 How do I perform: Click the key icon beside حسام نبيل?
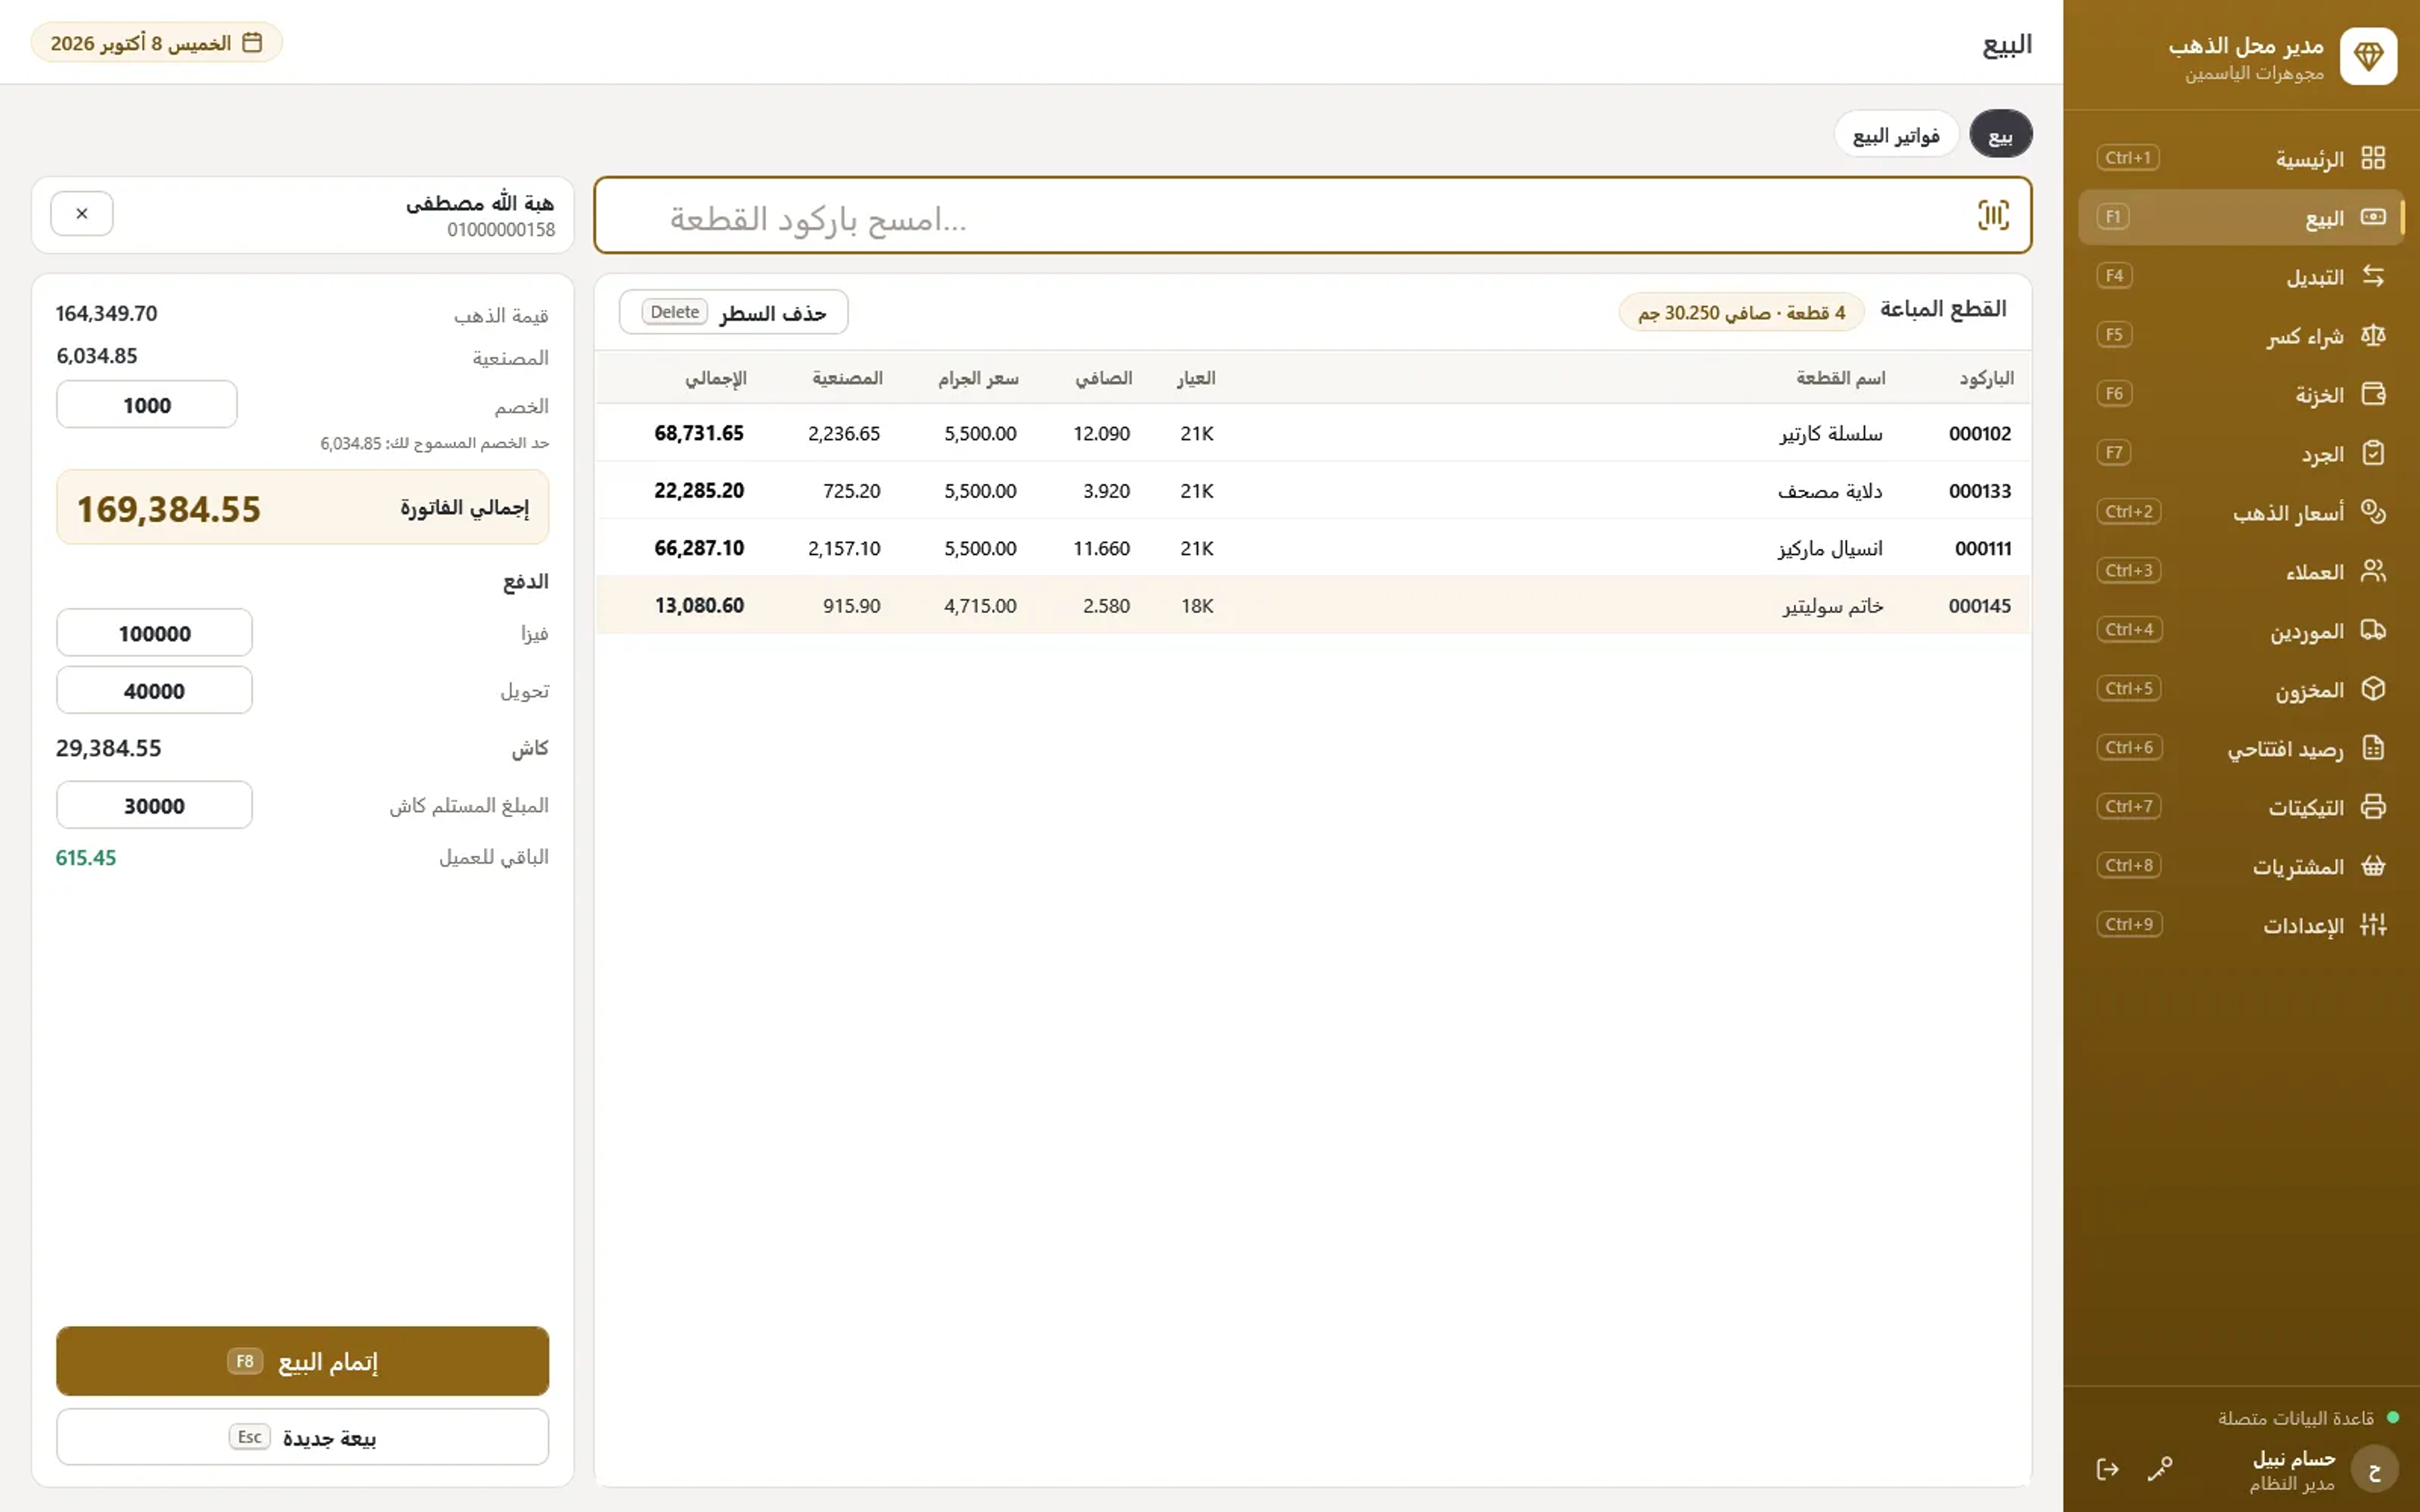(2160, 1469)
